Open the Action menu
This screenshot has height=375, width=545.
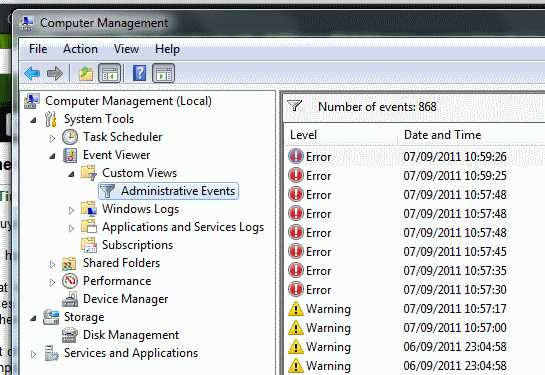pos(80,49)
